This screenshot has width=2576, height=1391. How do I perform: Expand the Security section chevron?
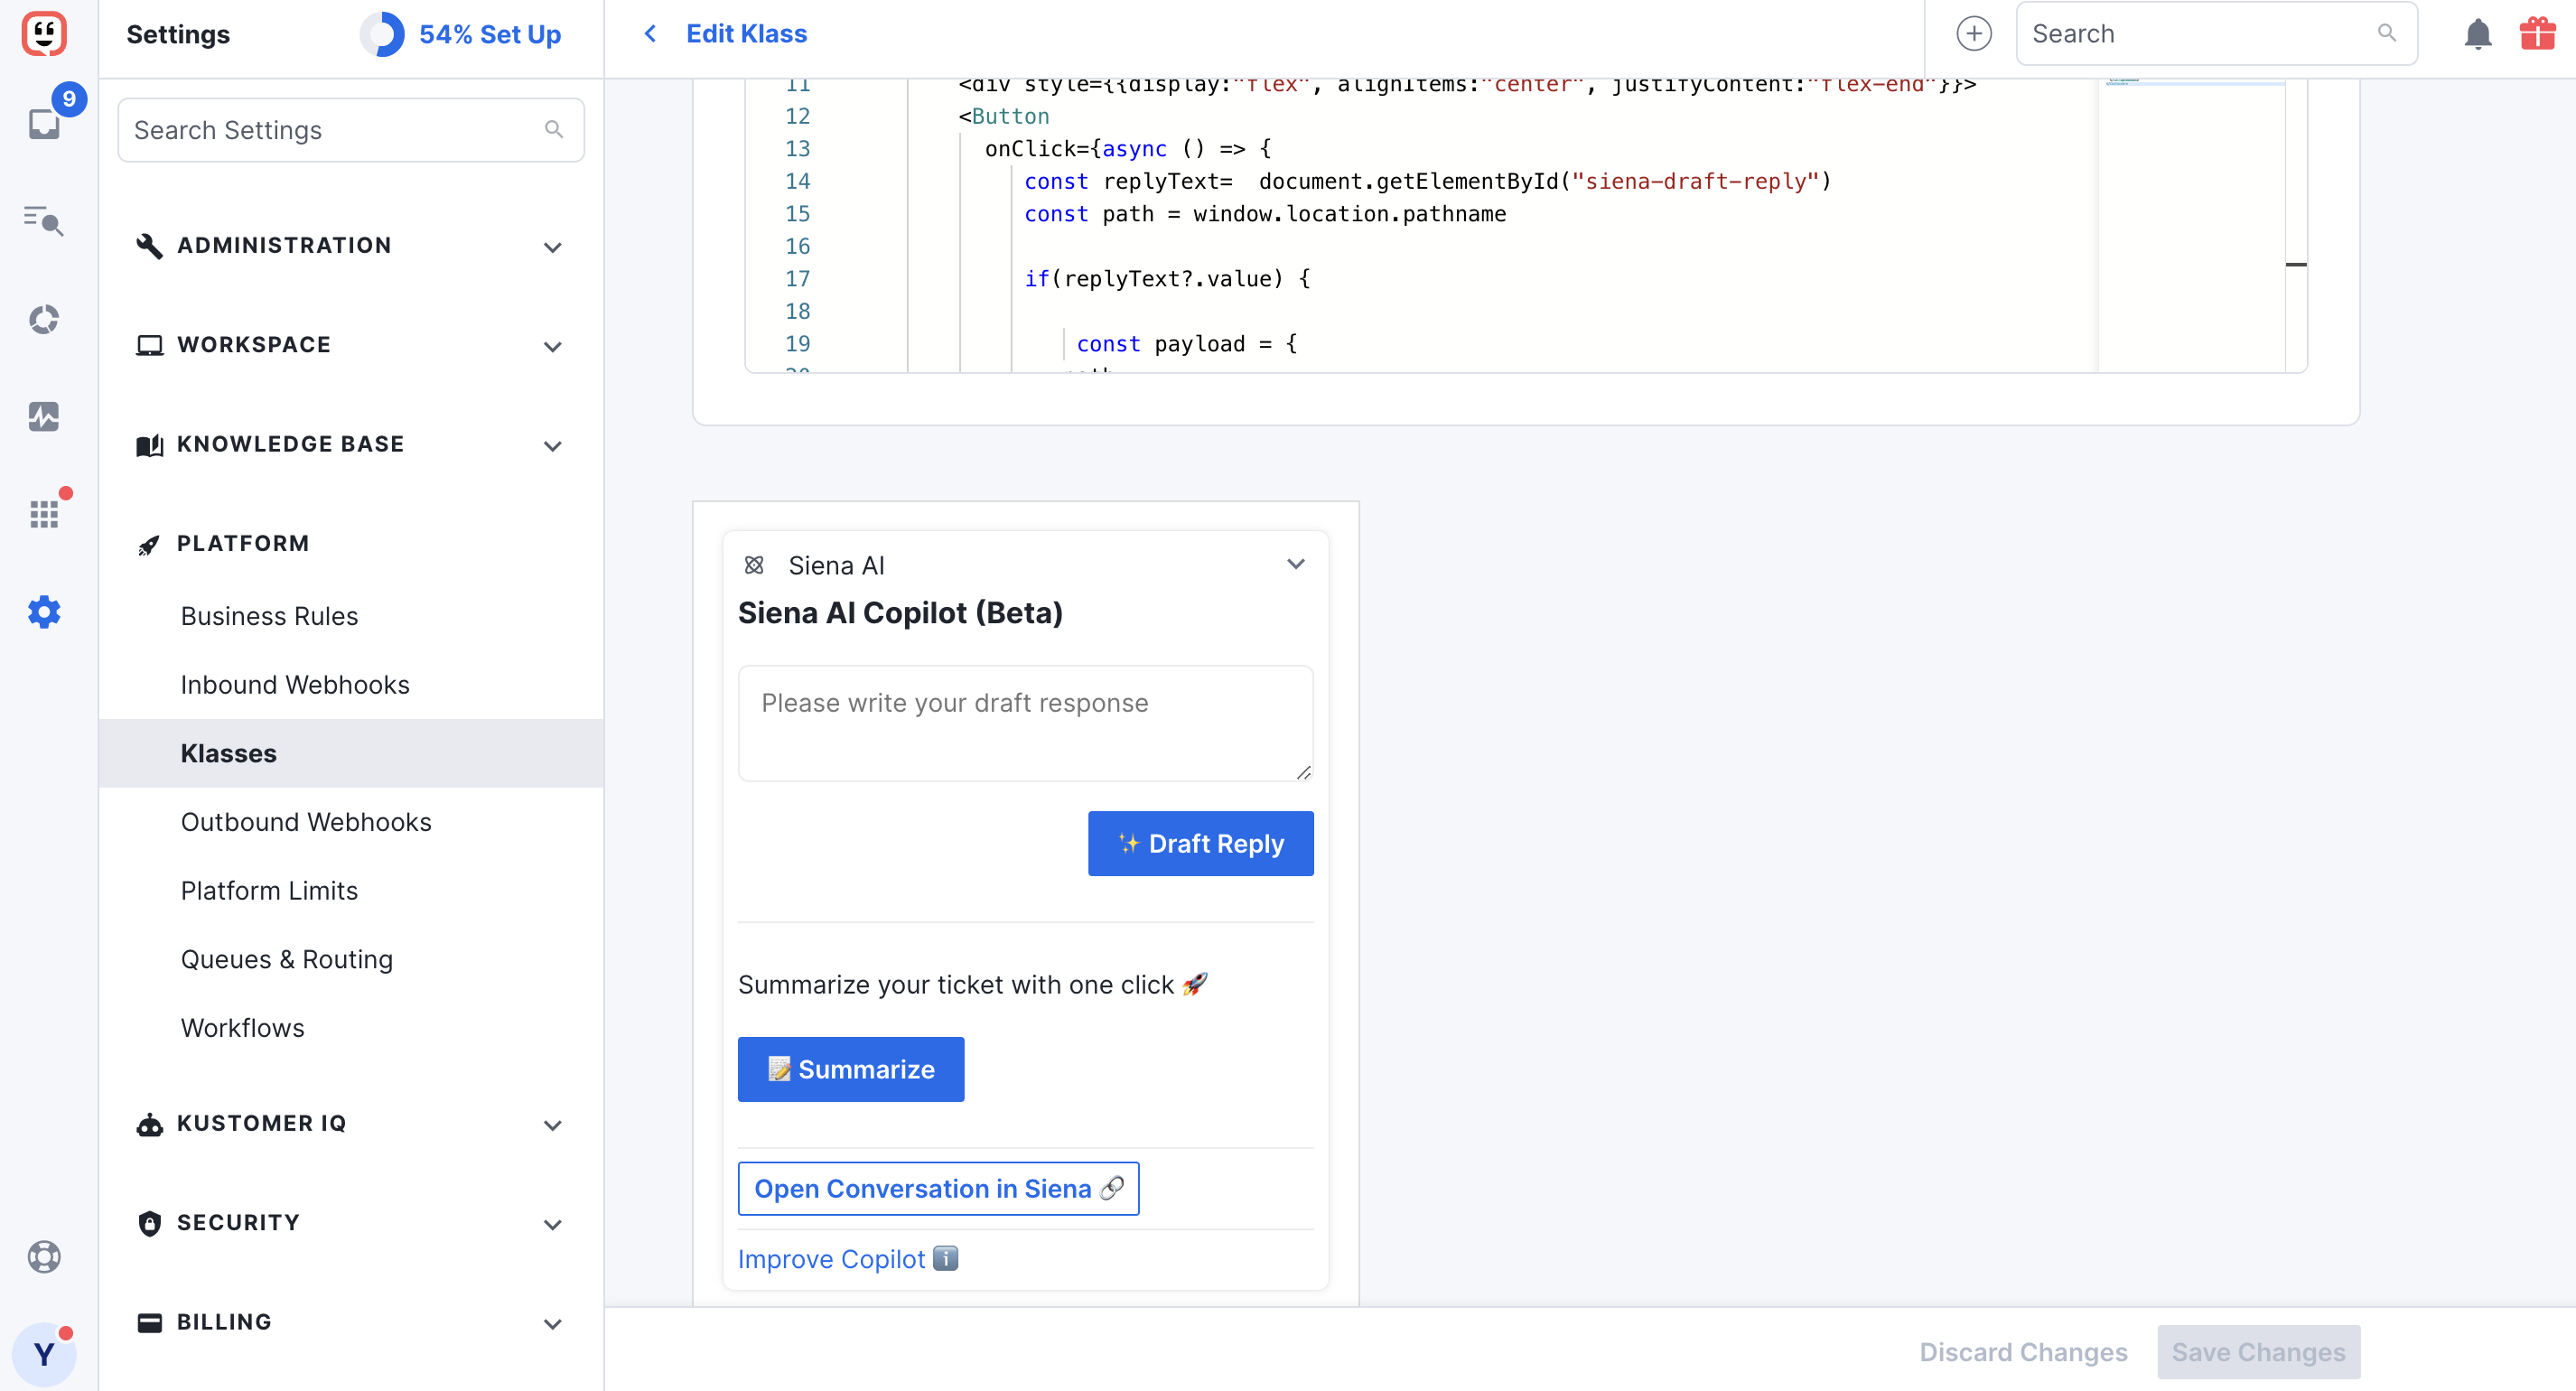pos(552,1224)
